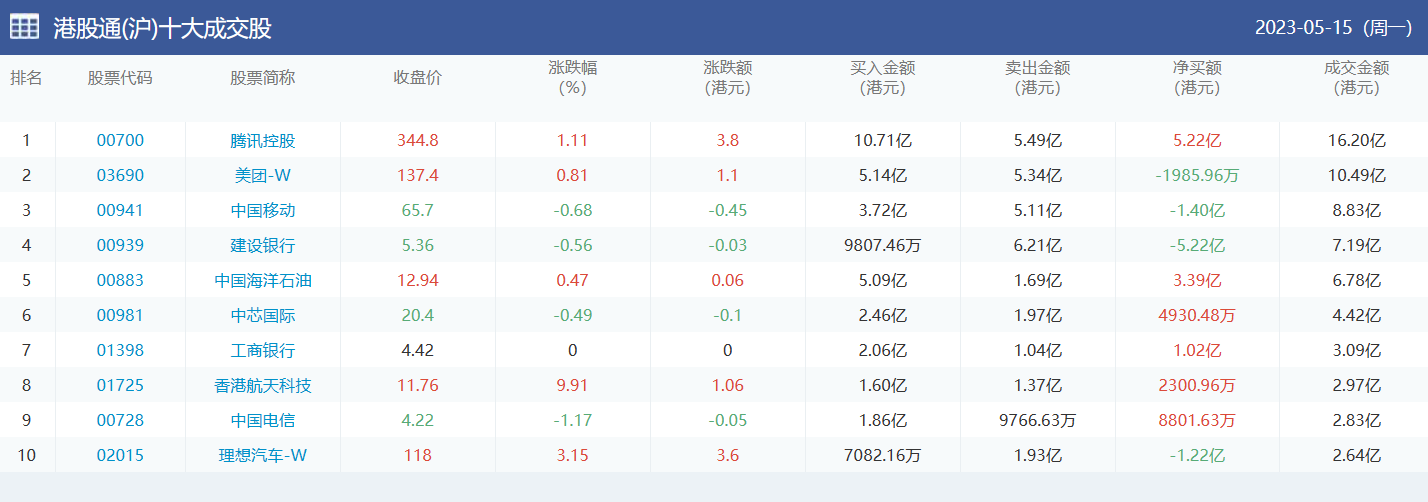The image size is (1428, 502).
Task: Open 中国海洋石油 stock details
Action: pyautogui.click(x=263, y=281)
